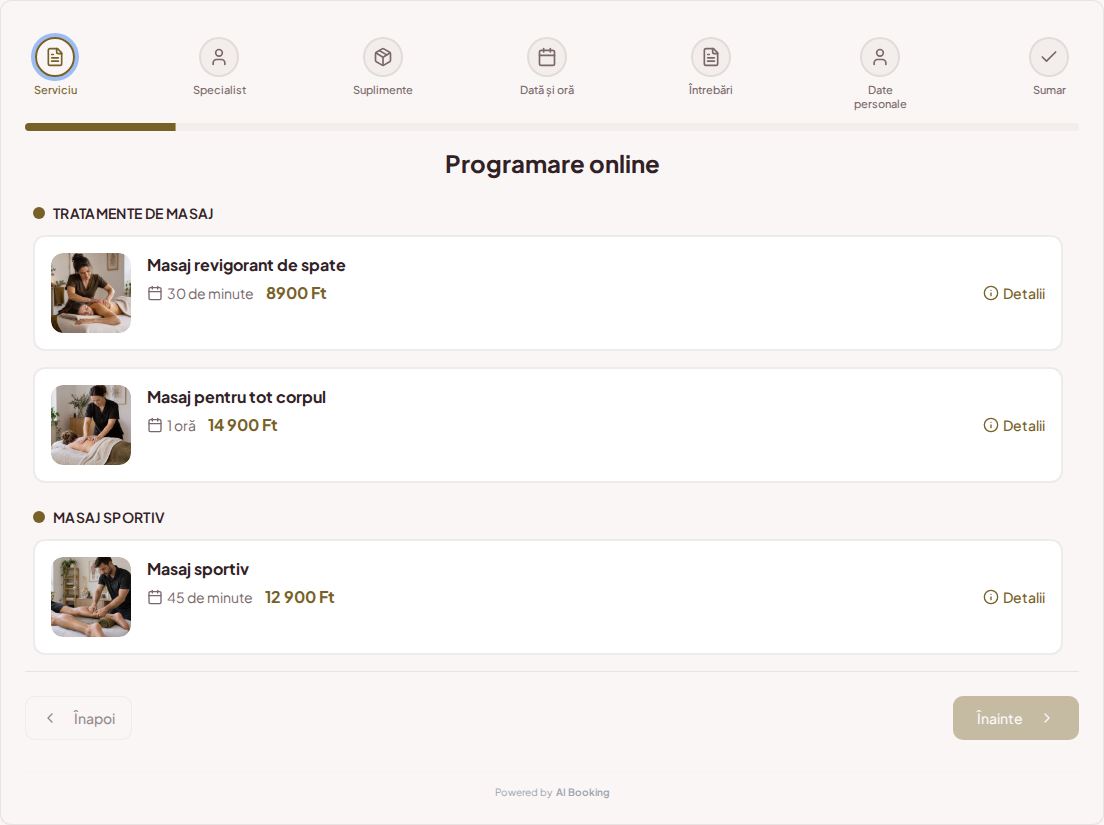The width and height of the screenshot is (1104, 825).
Task: Click the Întrebări step label
Action: [710, 90]
